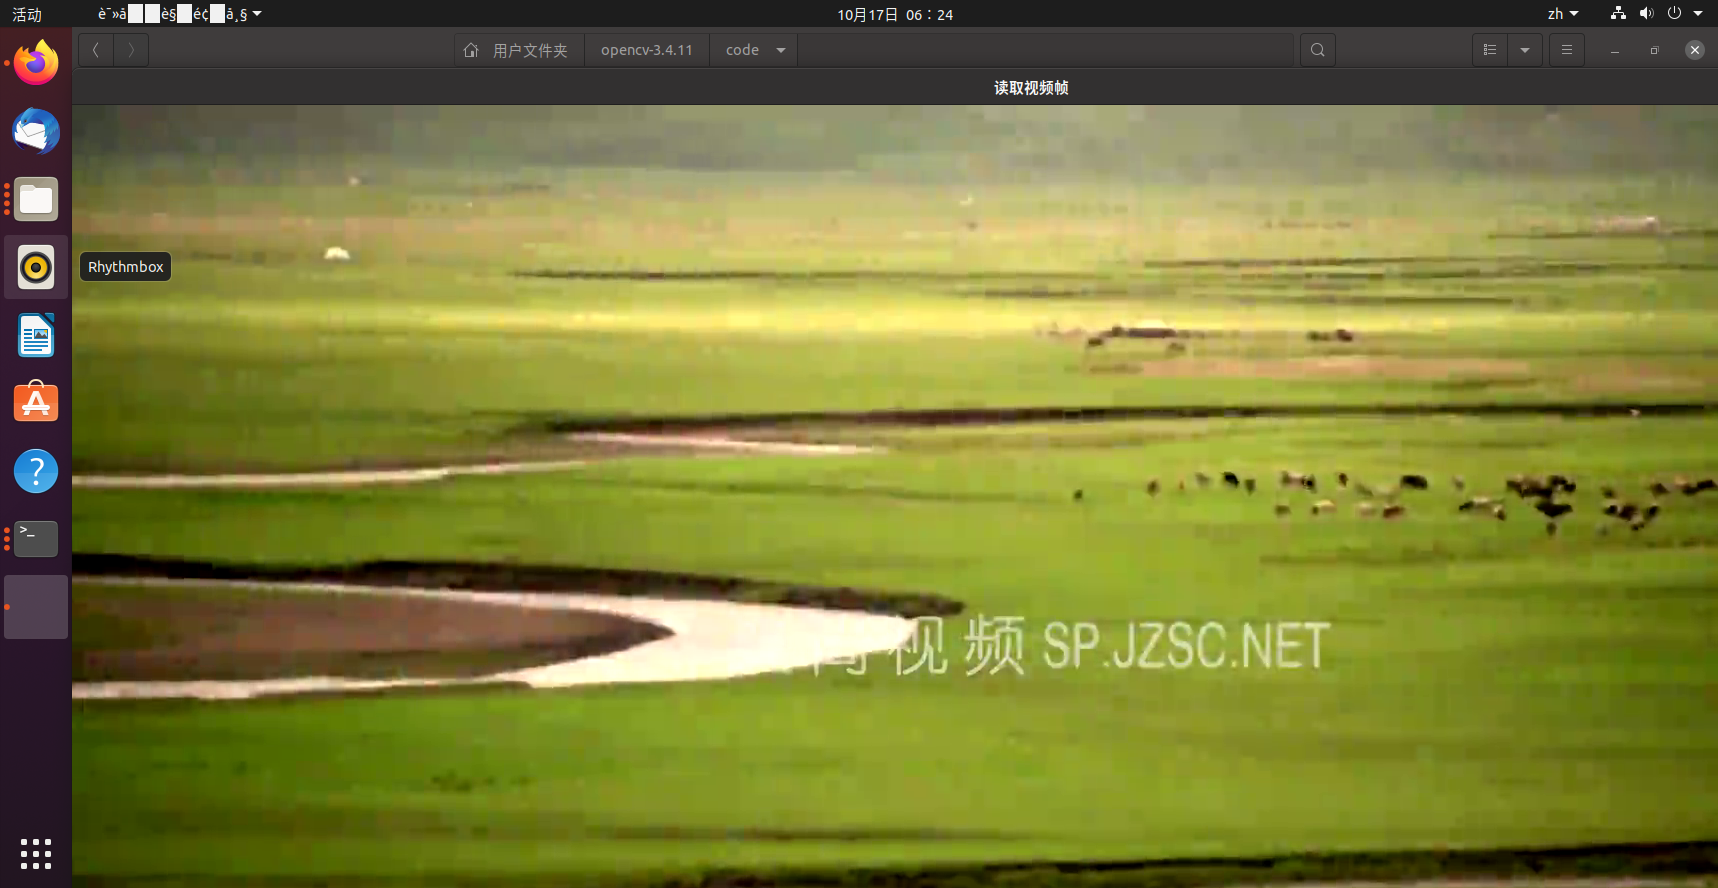This screenshot has height=888, width=1718.
Task: Open the Help question mark icon
Action: click(36, 471)
